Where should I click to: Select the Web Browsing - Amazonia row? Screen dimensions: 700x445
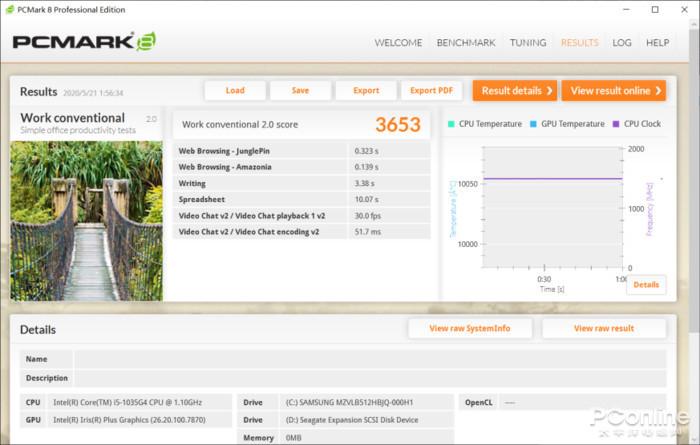click(302, 167)
